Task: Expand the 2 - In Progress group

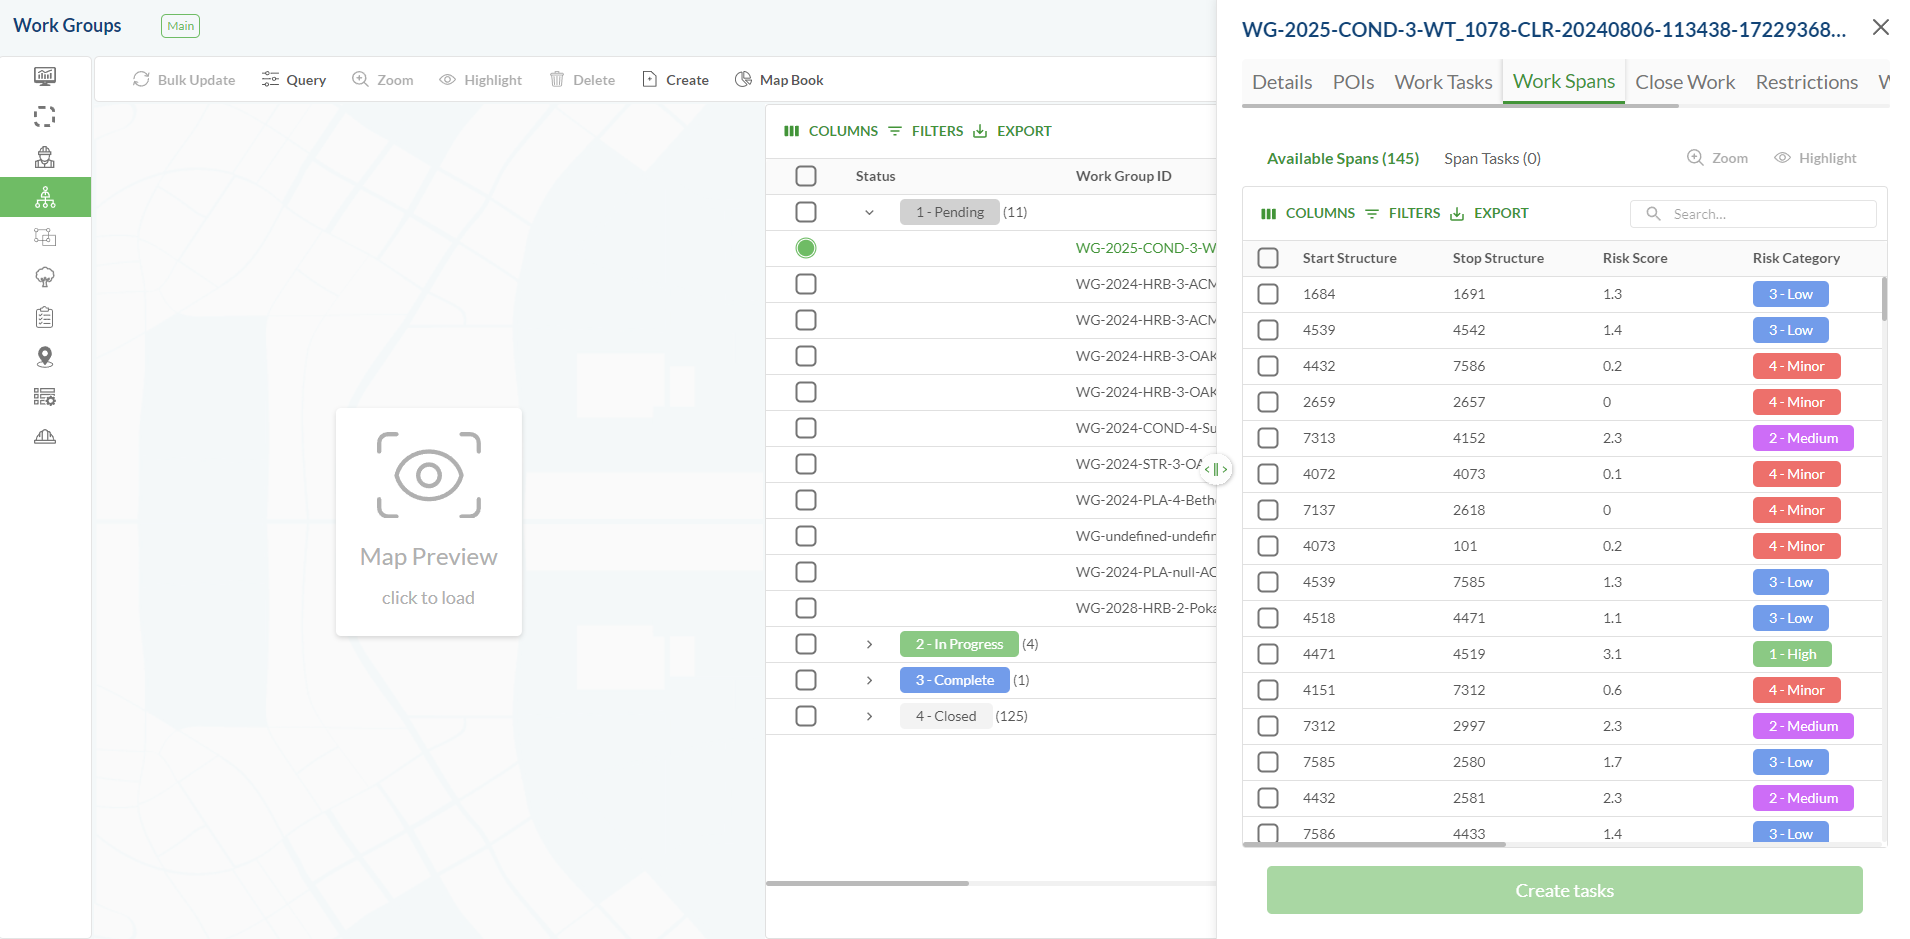Action: [869, 644]
